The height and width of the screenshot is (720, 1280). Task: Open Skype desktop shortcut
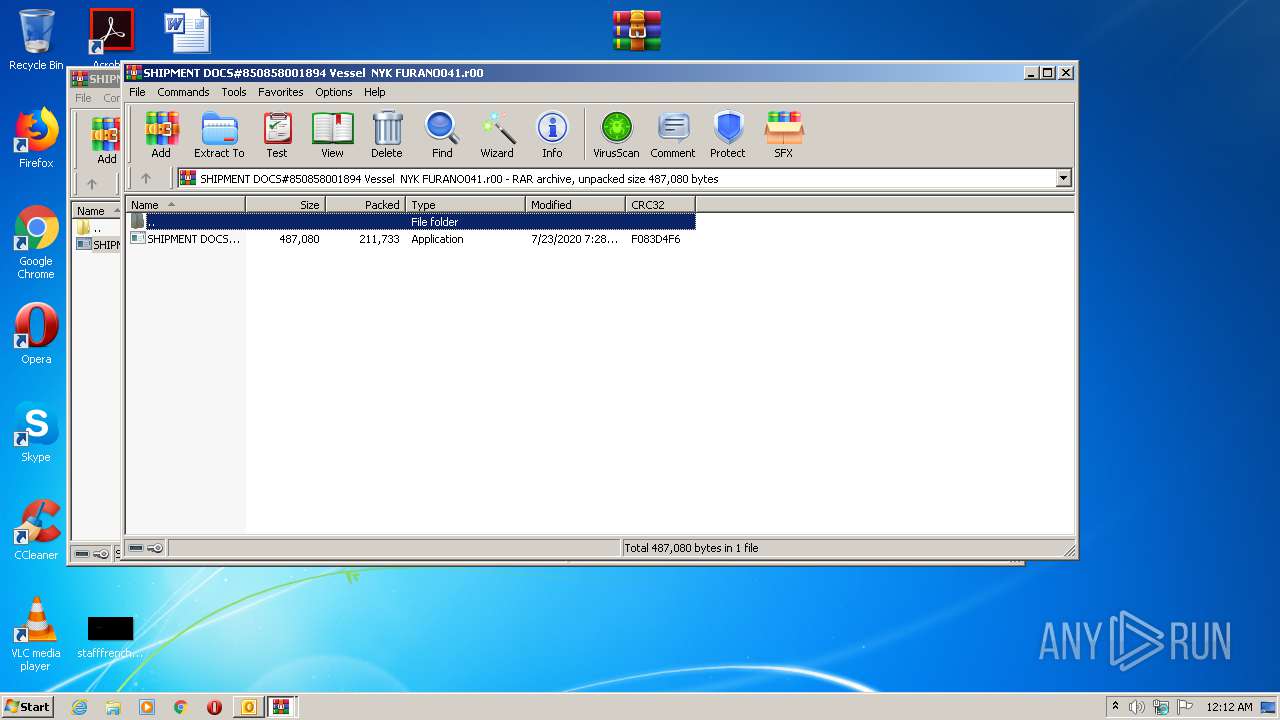click(36, 432)
